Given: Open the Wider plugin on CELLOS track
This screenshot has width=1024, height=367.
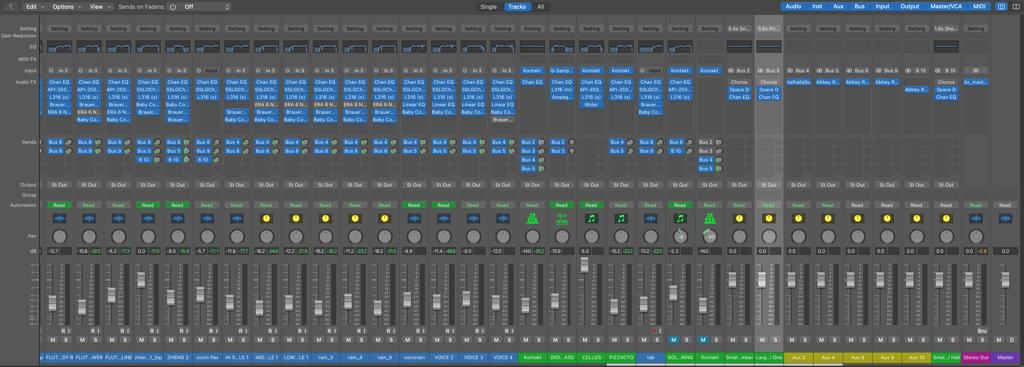Looking at the screenshot, I should pos(590,104).
